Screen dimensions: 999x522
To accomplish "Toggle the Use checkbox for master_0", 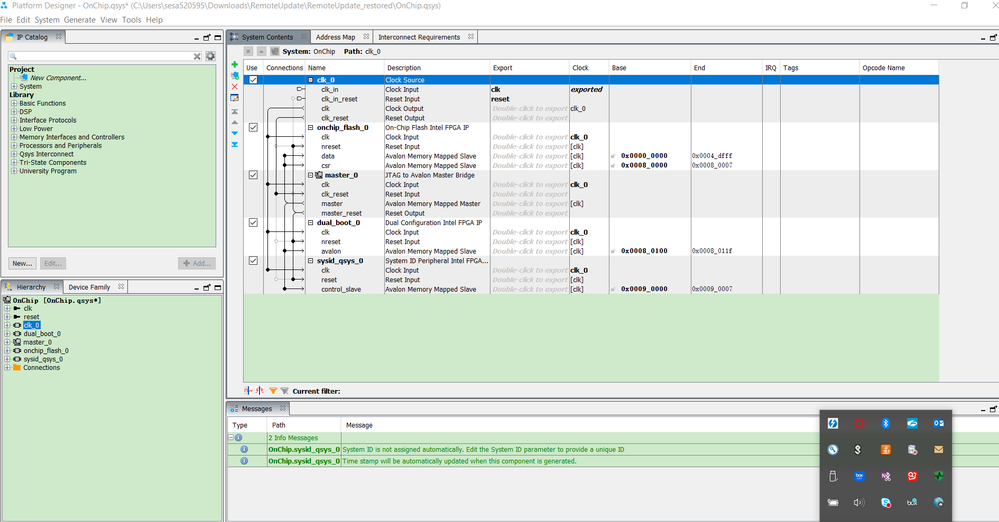I will tap(253, 175).
